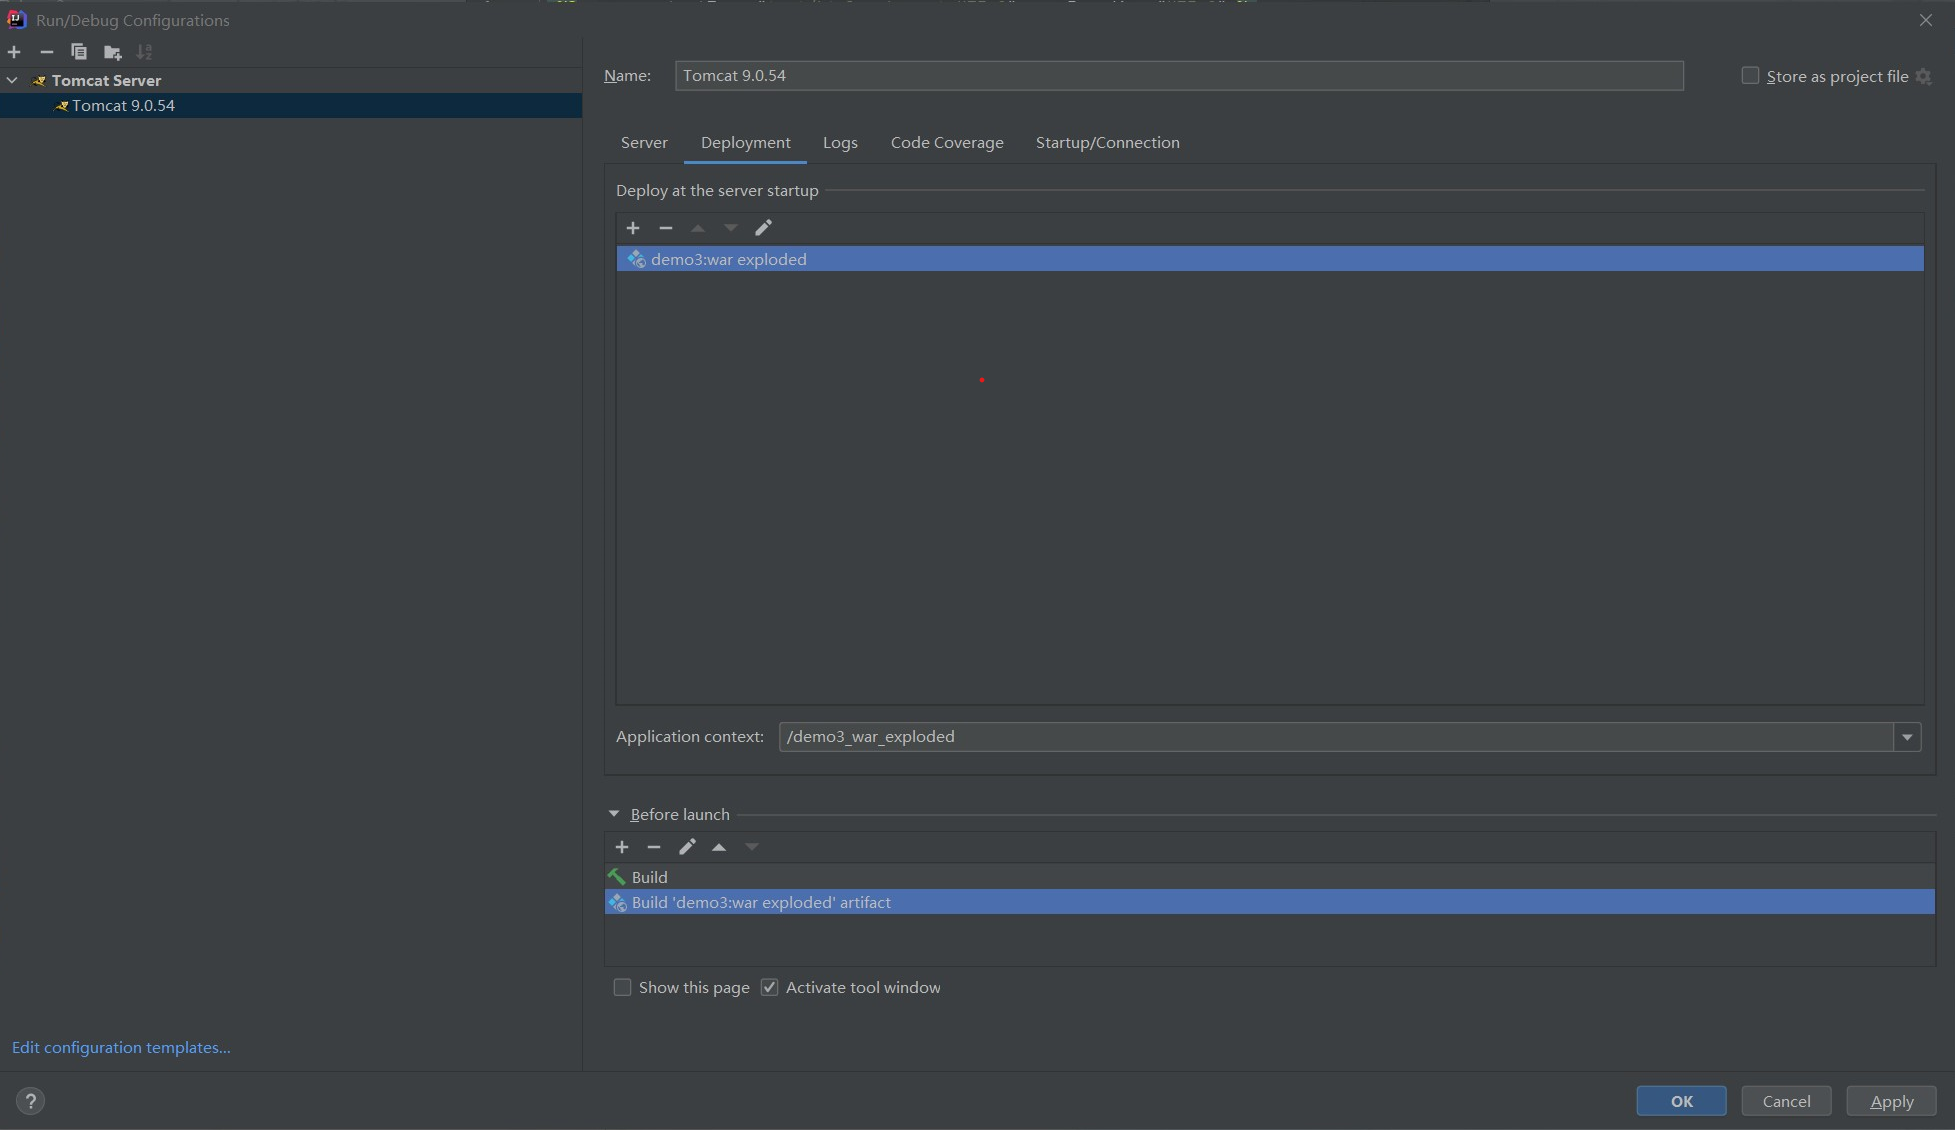Edit the deployment artifact with pencil icon
Screen dimensions: 1955x1130
pyautogui.click(x=763, y=228)
